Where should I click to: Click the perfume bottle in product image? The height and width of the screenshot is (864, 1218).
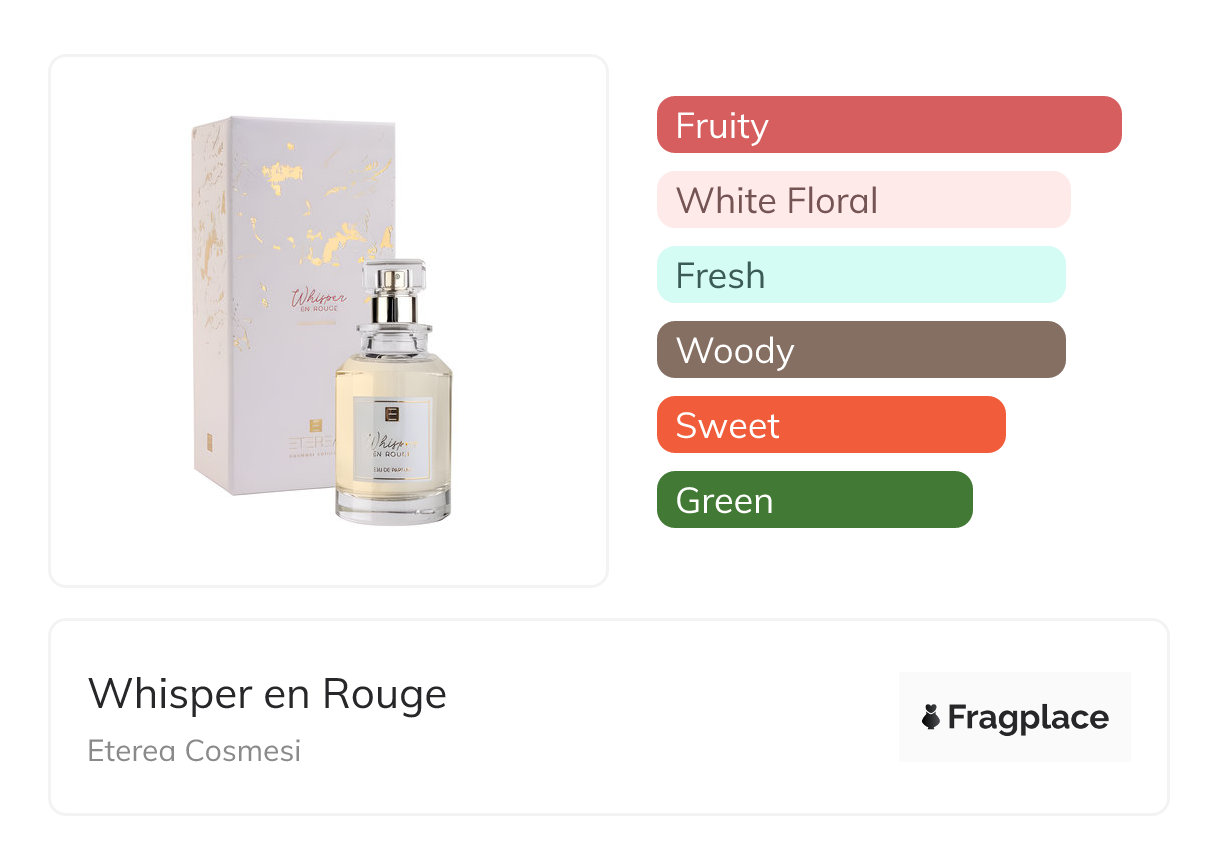click(x=393, y=392)
